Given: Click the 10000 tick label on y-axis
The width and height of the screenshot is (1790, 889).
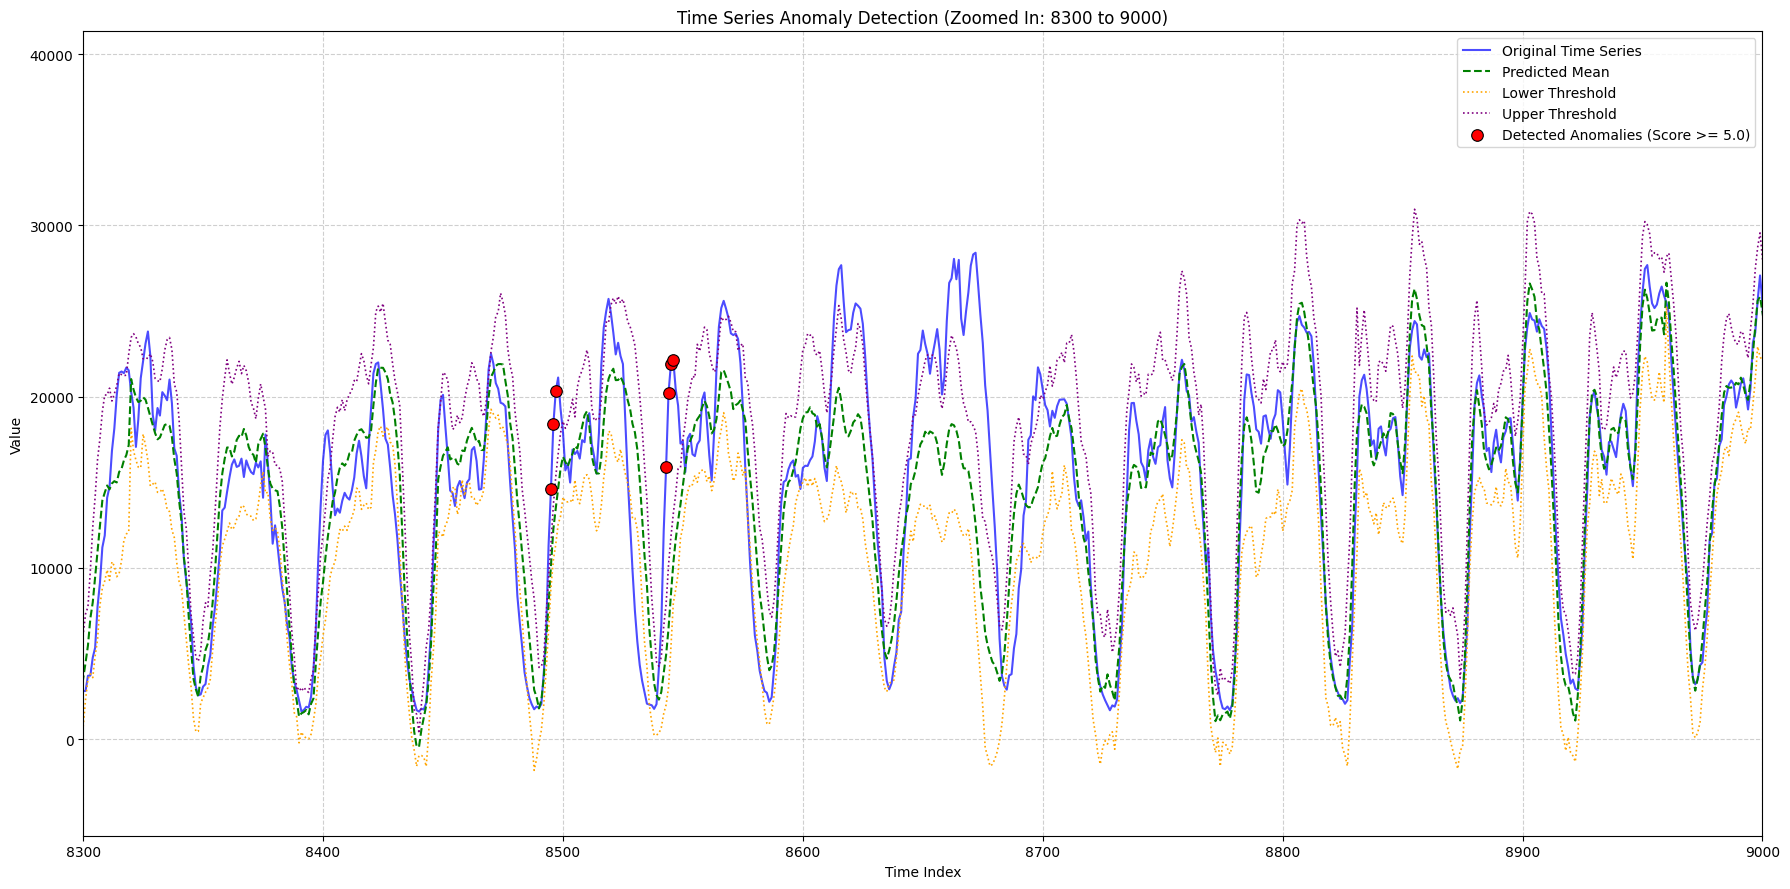Looking at the screenshot, I should click(53, 569).
